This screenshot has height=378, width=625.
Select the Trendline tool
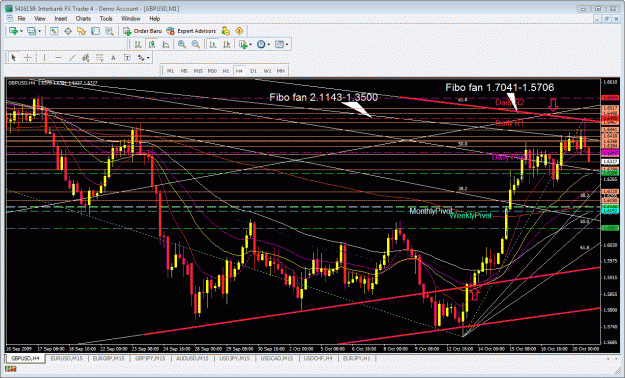[x=72, y=58]
